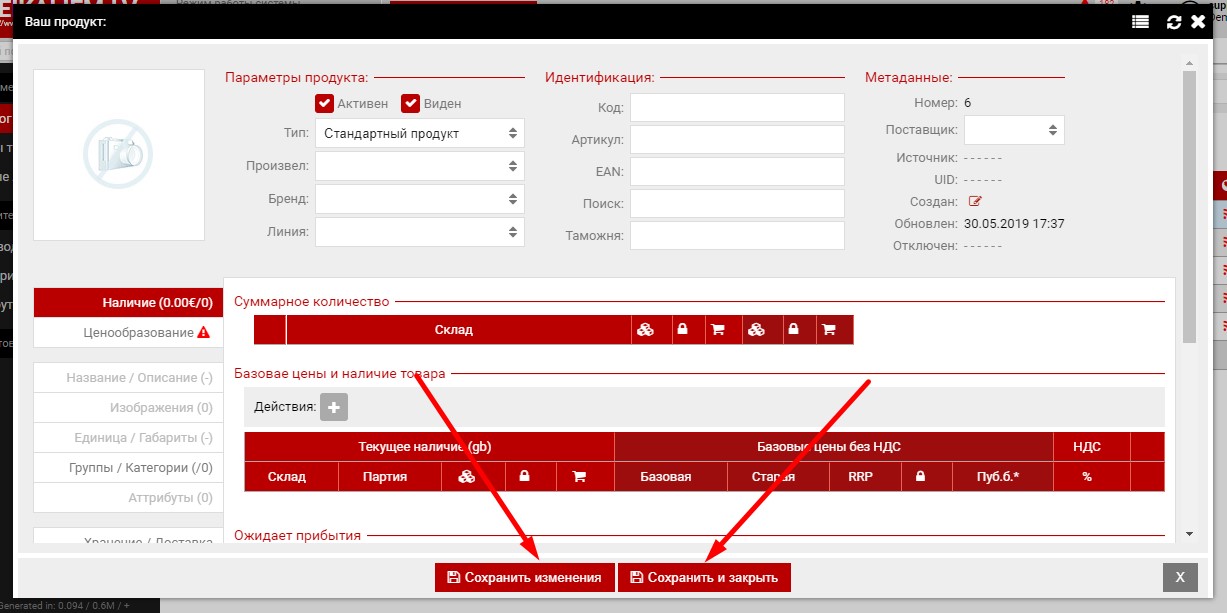Image resolution: width=1227 pixels, height=613 pixels.
Task: Click the first cart icon in Склад header
Action: coord(716,329)
